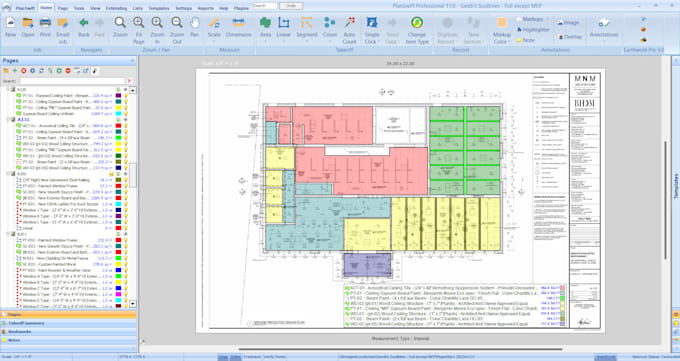Click the Markup Color swatch button

click(502, 30)
